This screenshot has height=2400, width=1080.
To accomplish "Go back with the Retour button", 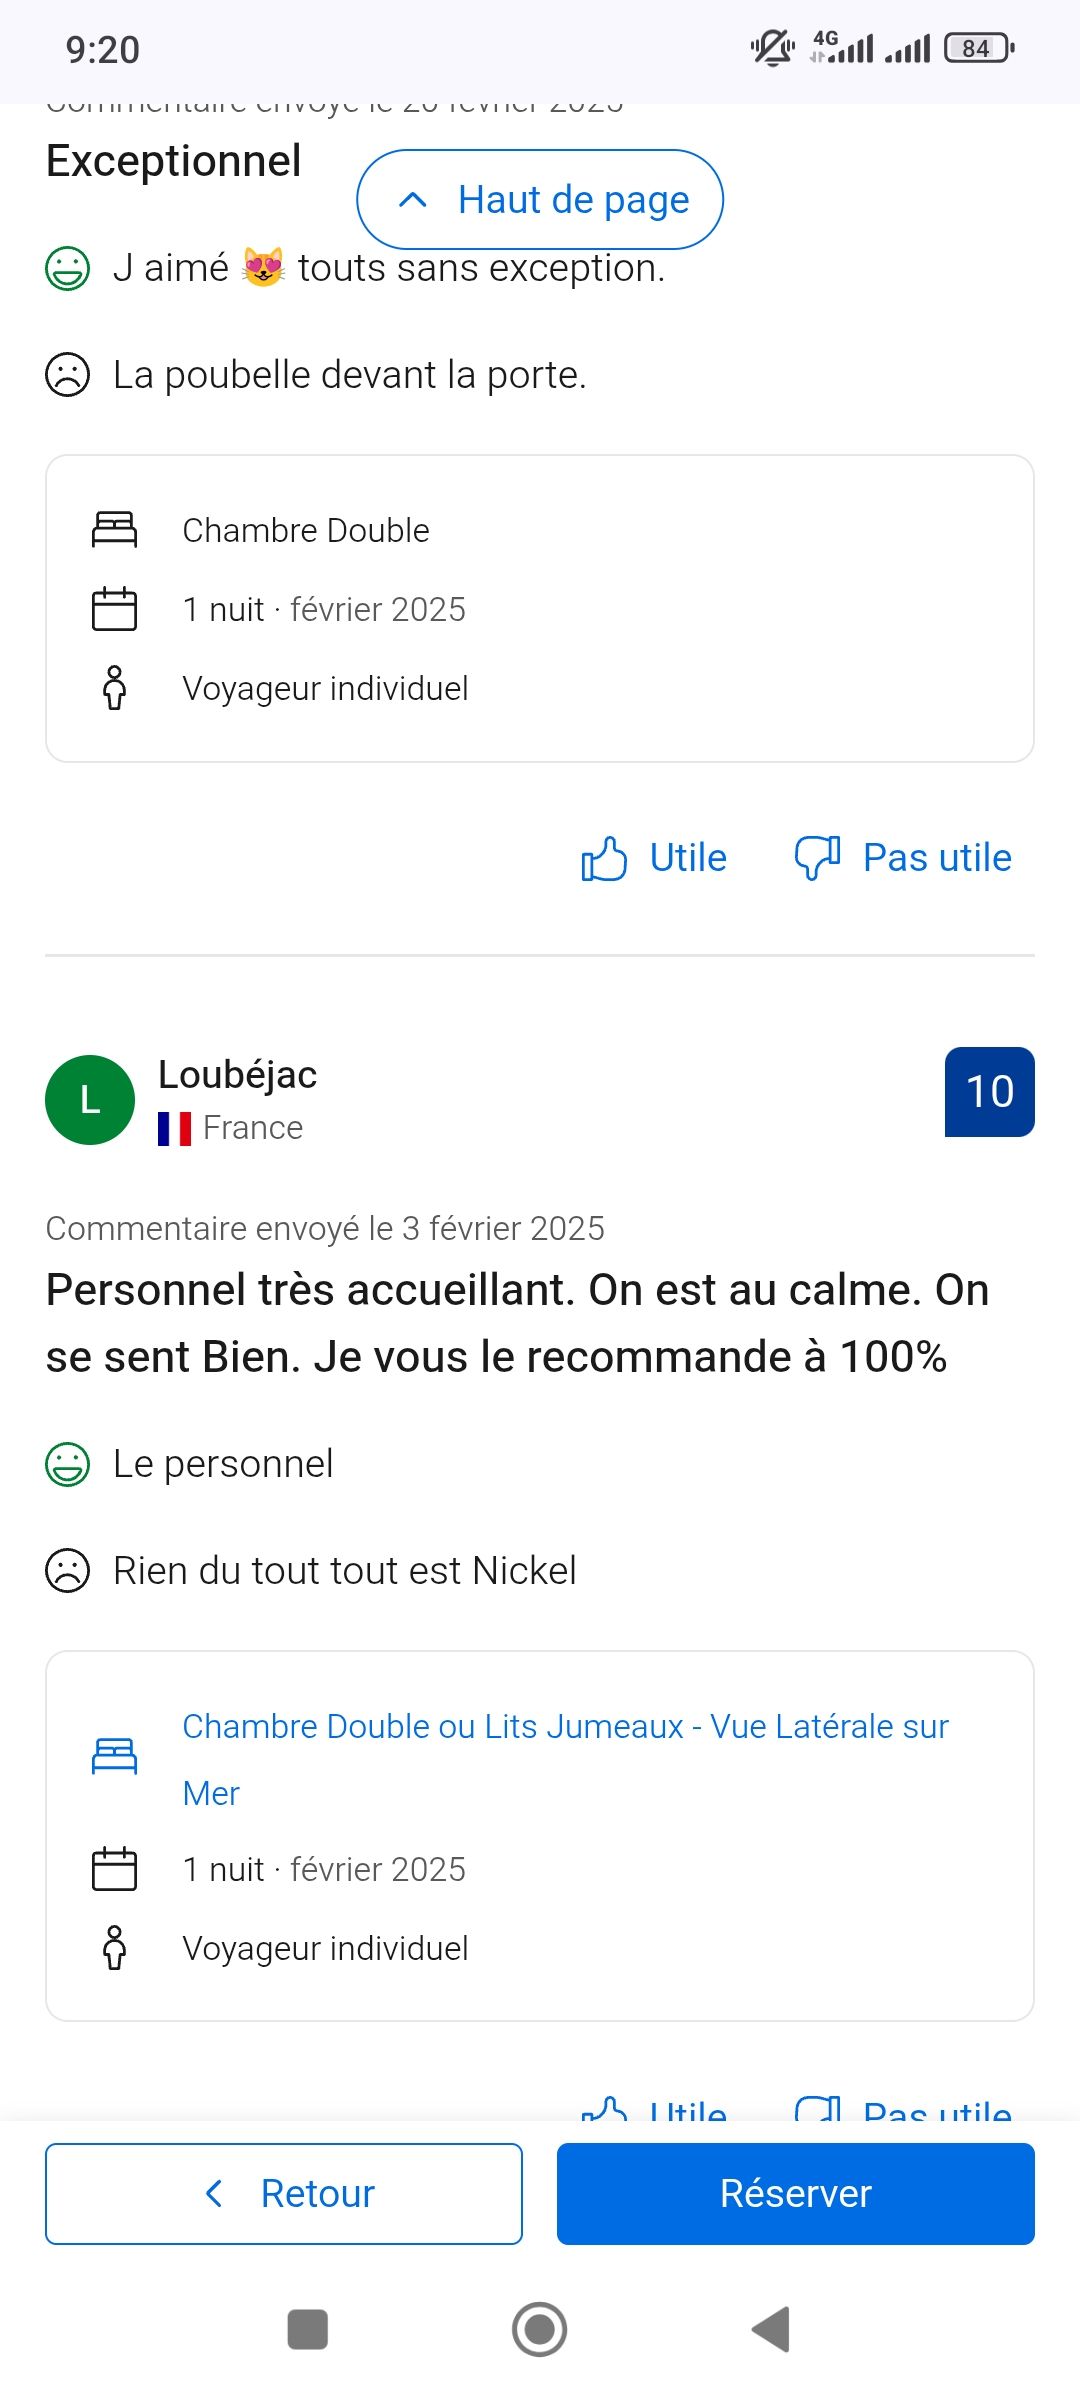I will pos(284,2194).
